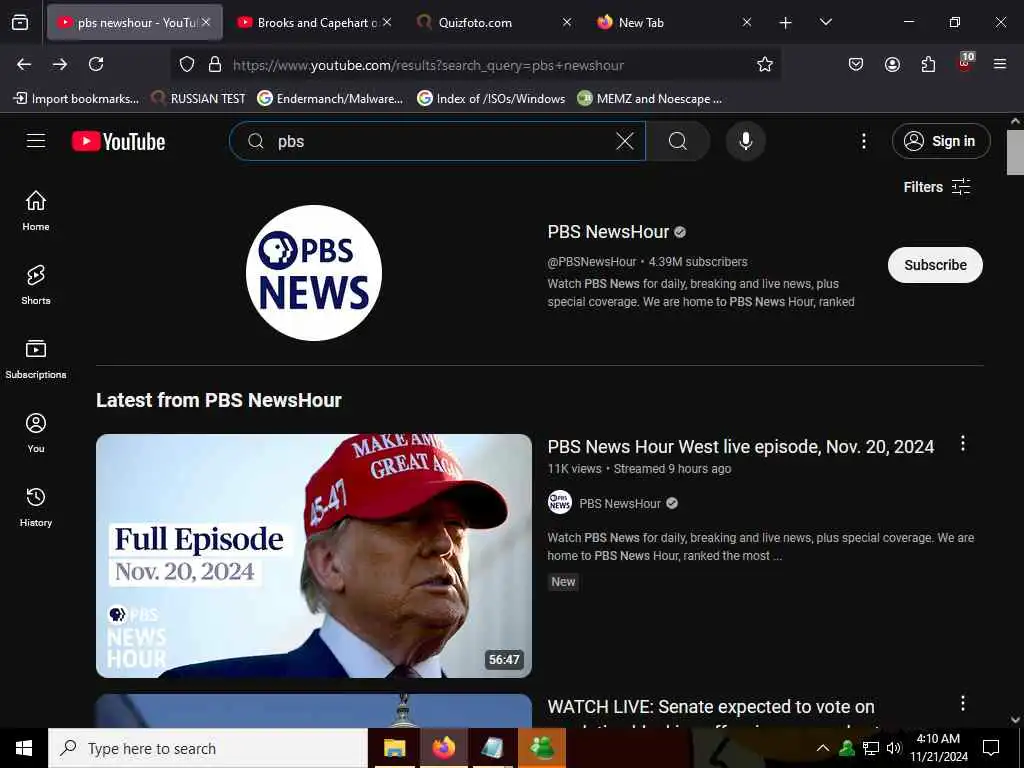The image size is (1024, 768).
Task: Open clock showing 4:10 AM
Action: tap(939, 748)
